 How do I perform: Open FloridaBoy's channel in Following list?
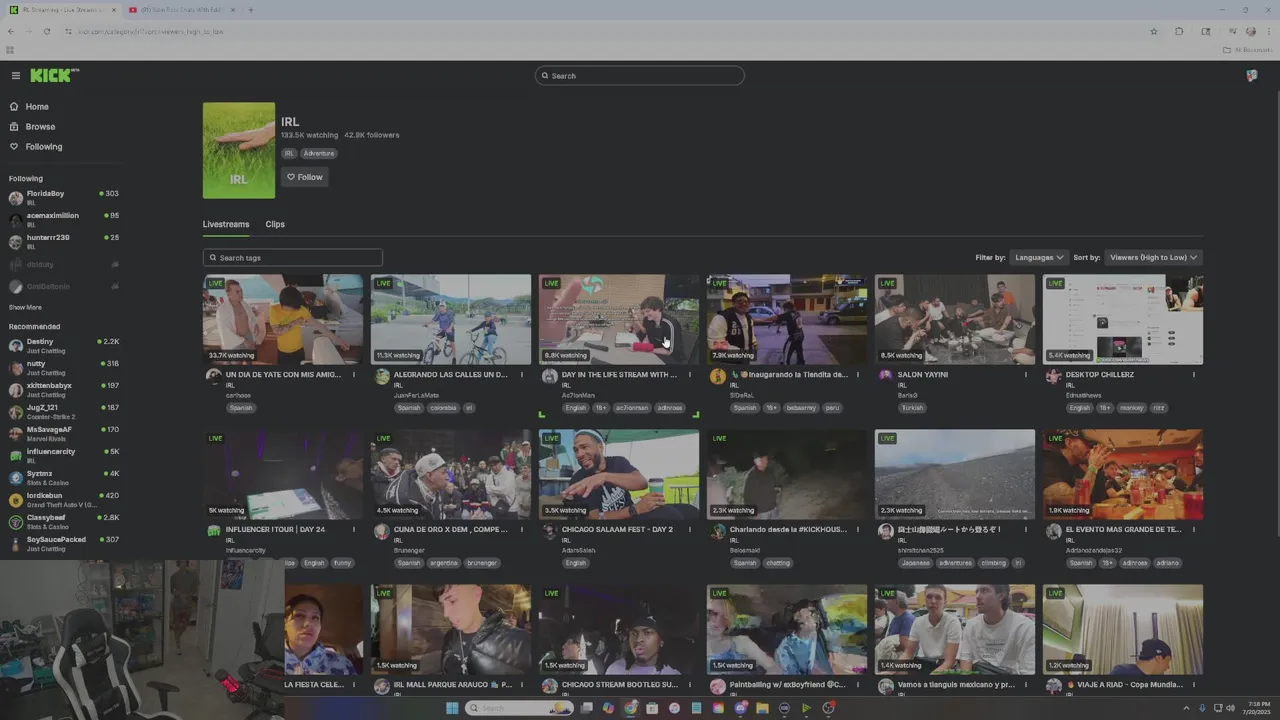click(64, 198)
